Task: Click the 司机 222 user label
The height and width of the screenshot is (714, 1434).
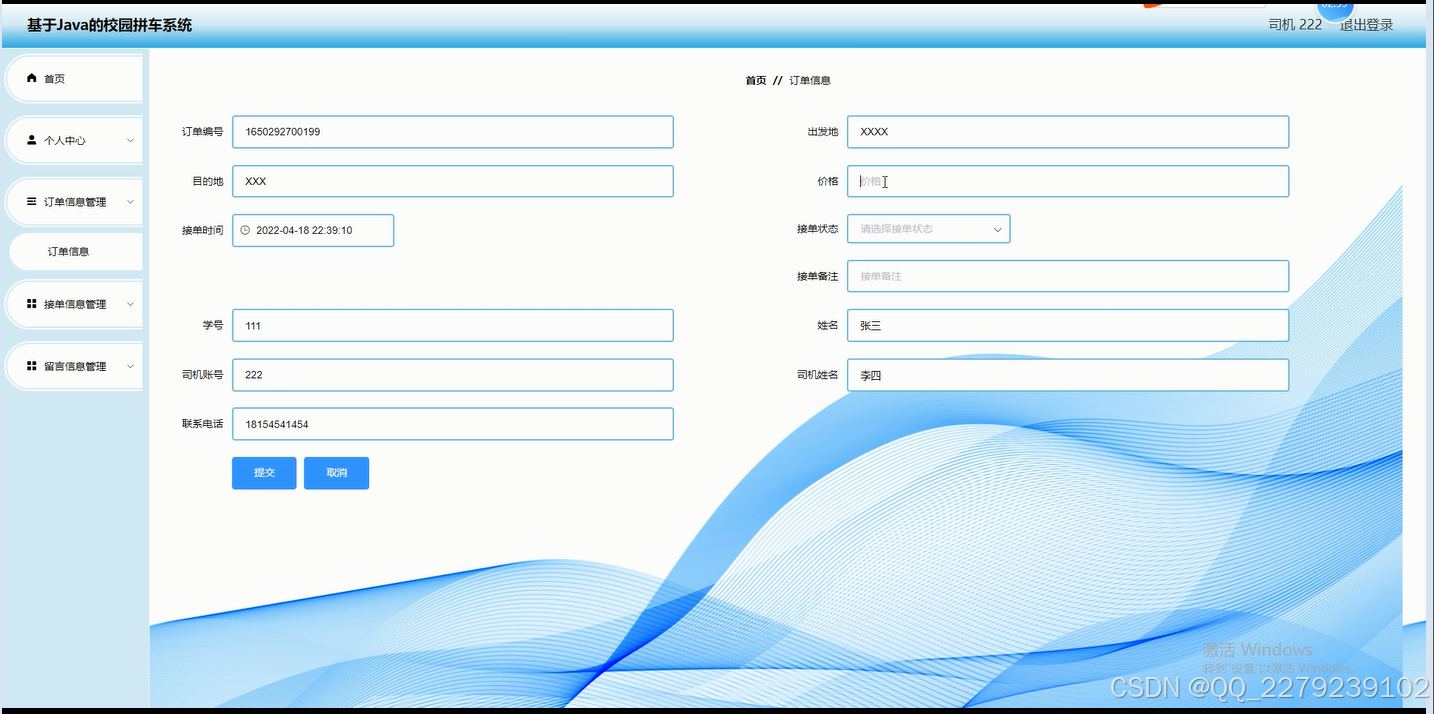Action: (x=1295, y=25)
